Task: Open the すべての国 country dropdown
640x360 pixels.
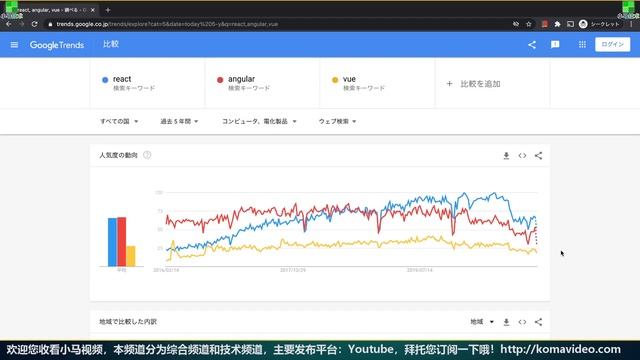Action: pyautogui.click(x=119, y=121)
